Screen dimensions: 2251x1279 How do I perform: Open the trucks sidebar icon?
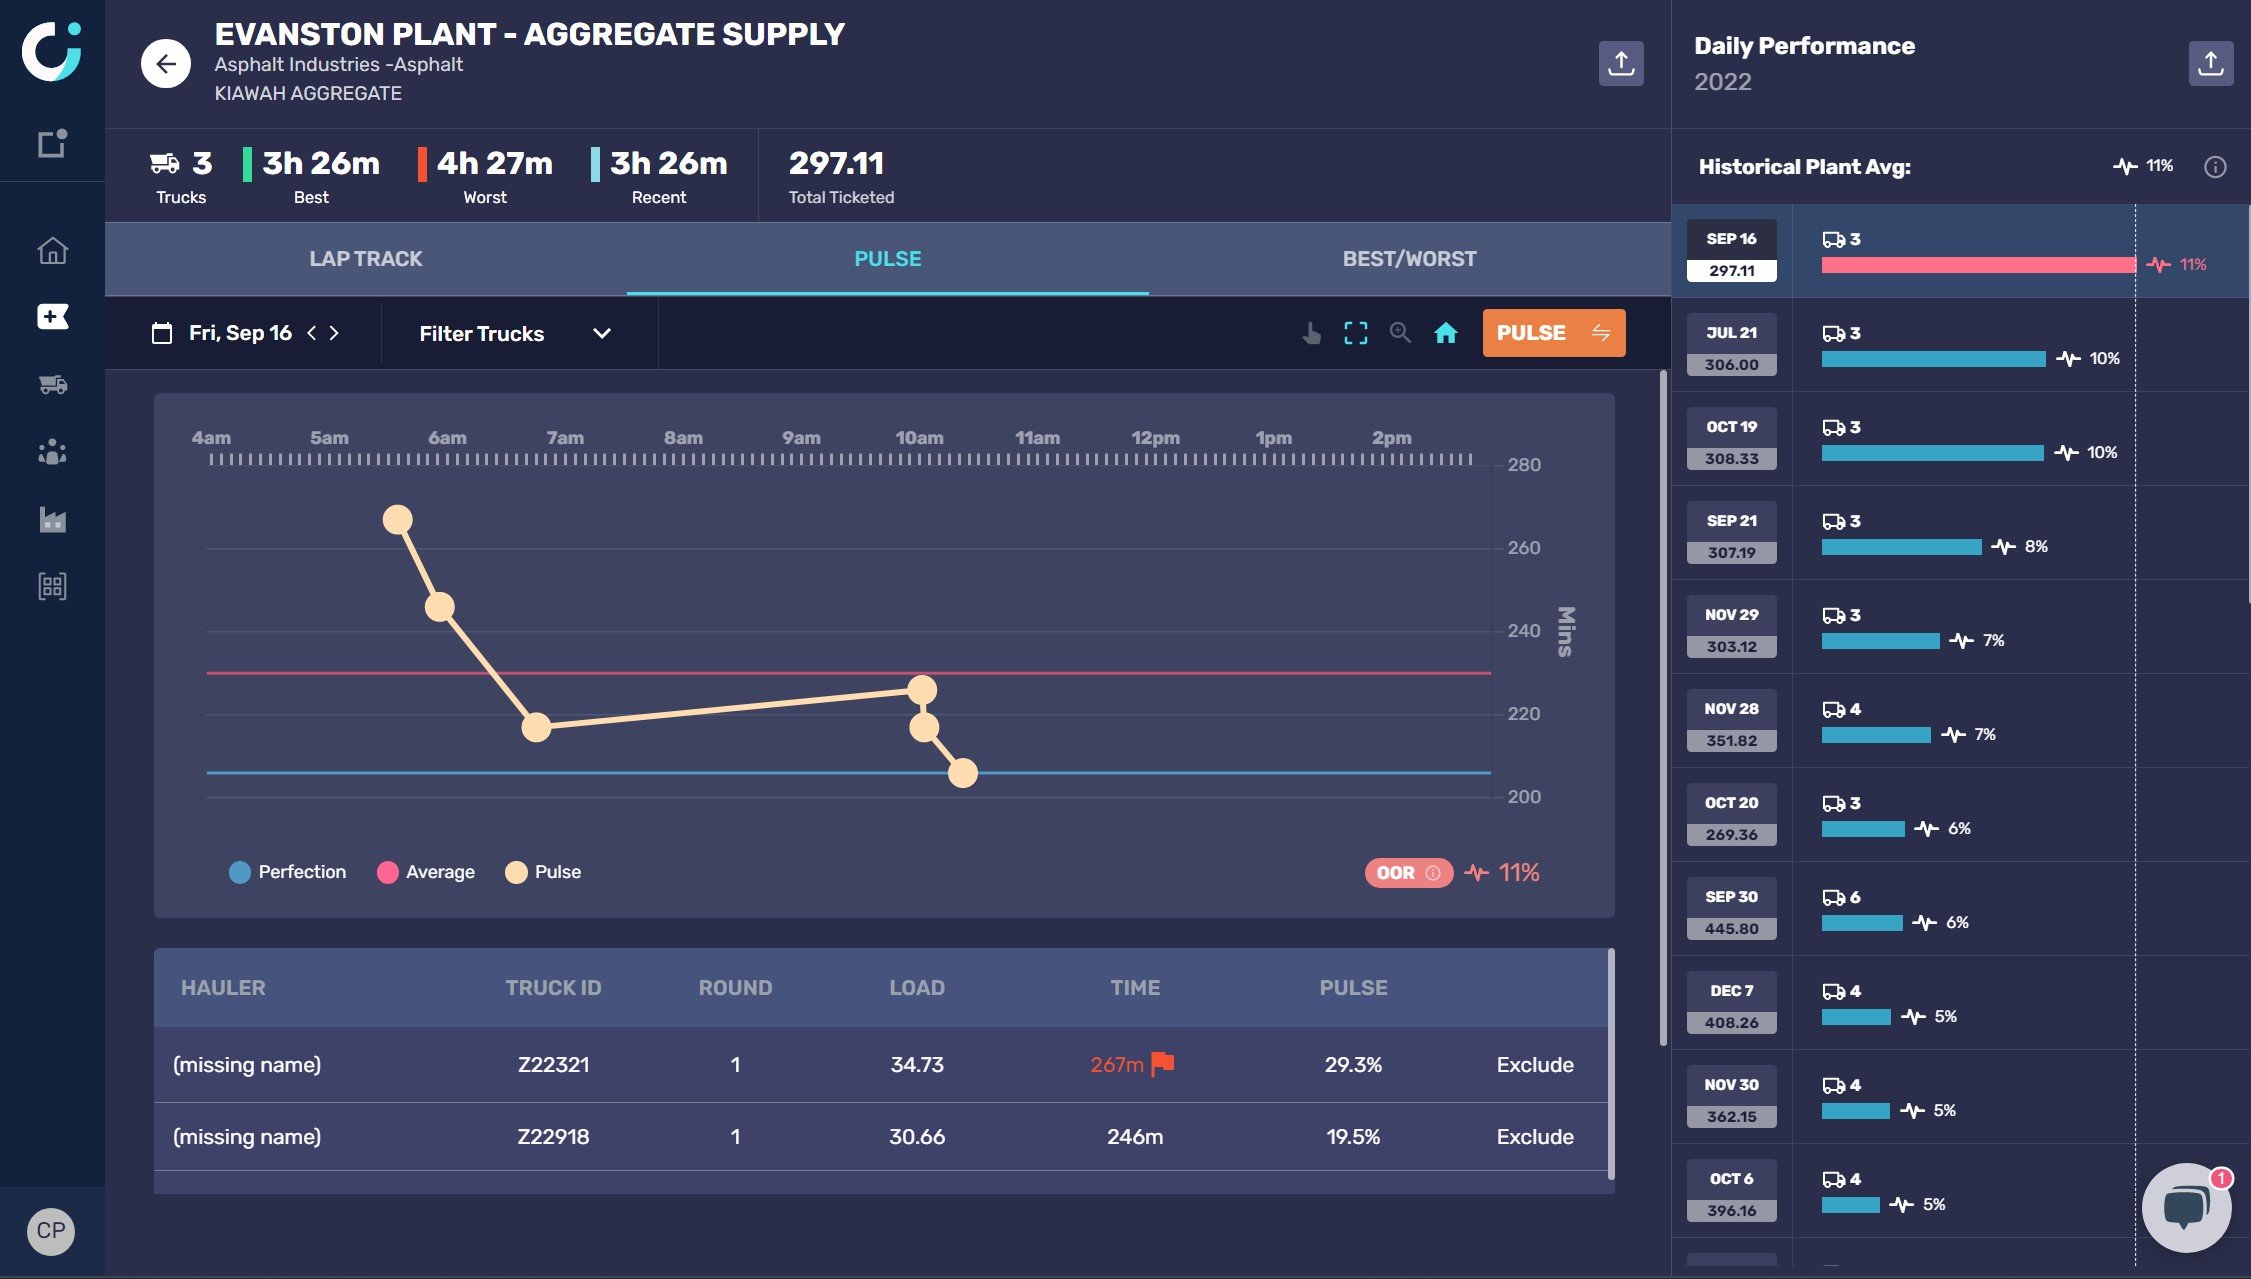[x=52, y=384]
